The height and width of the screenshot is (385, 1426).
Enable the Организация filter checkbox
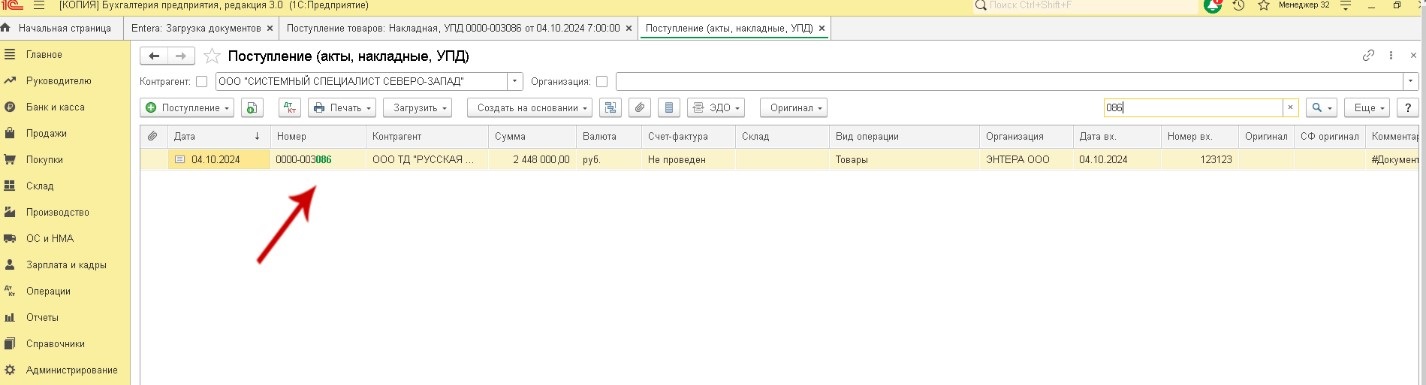pos(601,81)
